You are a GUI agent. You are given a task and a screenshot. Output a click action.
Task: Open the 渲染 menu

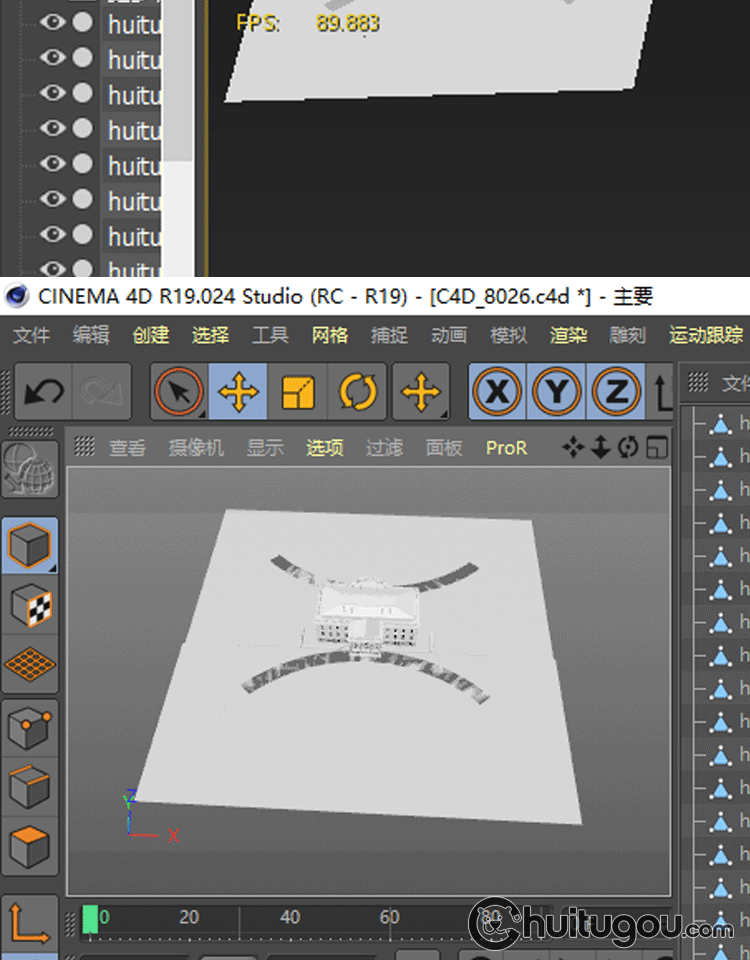coord(568,335)
